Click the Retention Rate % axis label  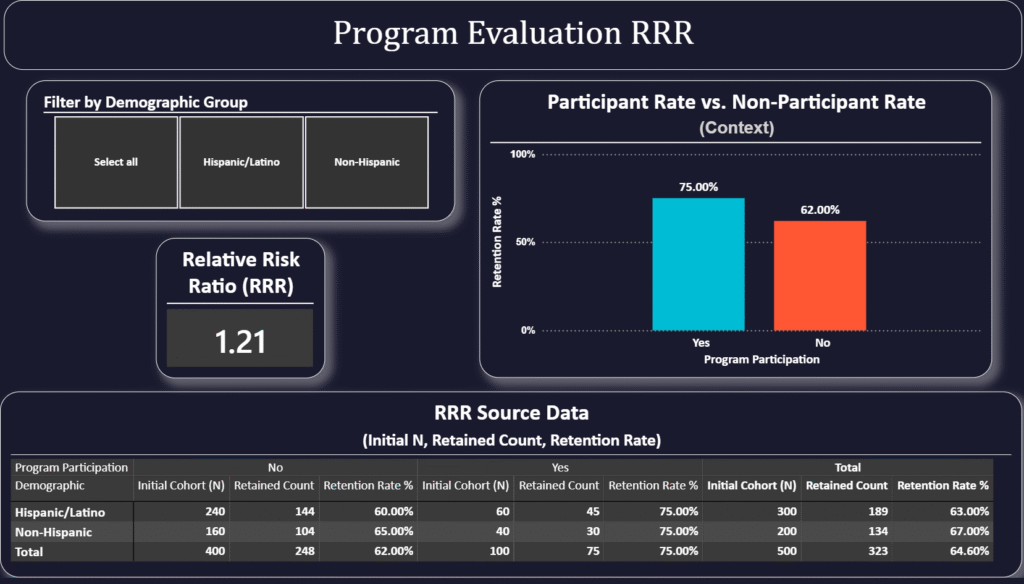497,241
